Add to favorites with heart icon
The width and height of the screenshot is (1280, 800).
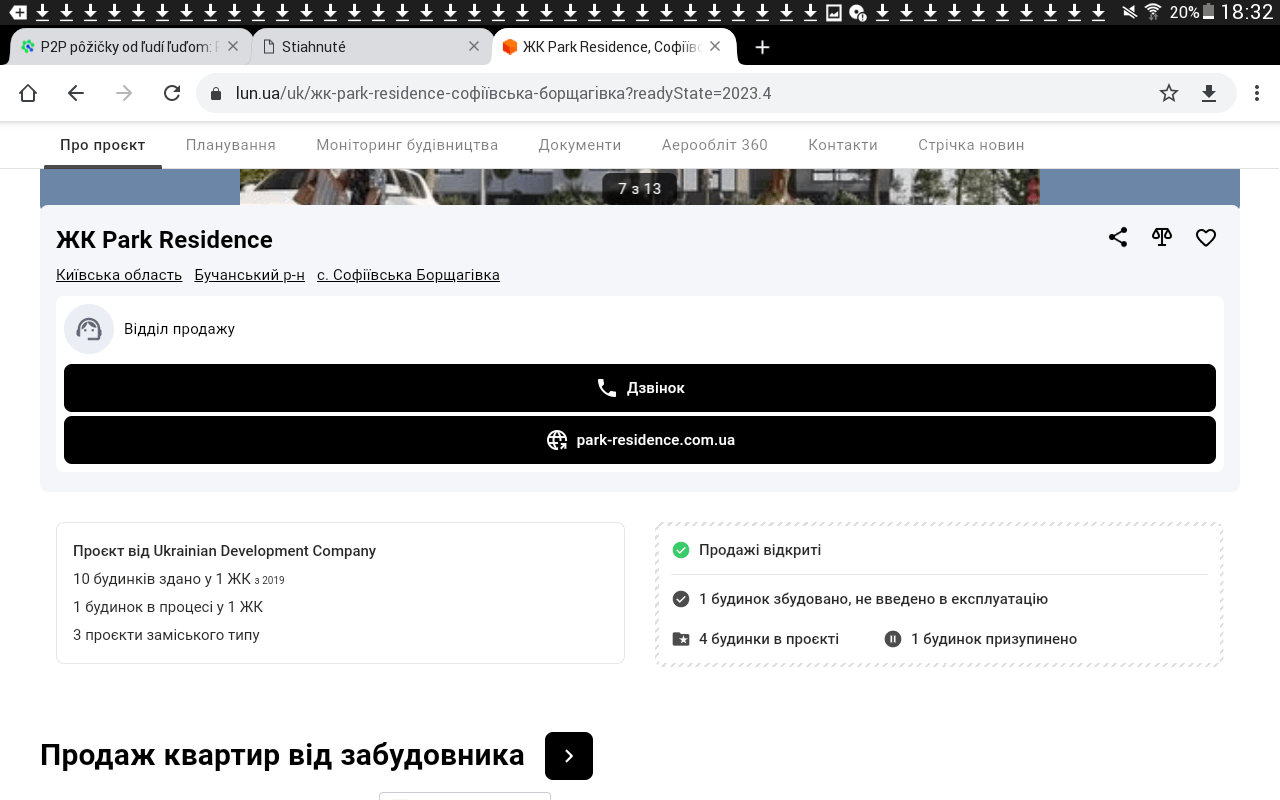[1206, 238]
